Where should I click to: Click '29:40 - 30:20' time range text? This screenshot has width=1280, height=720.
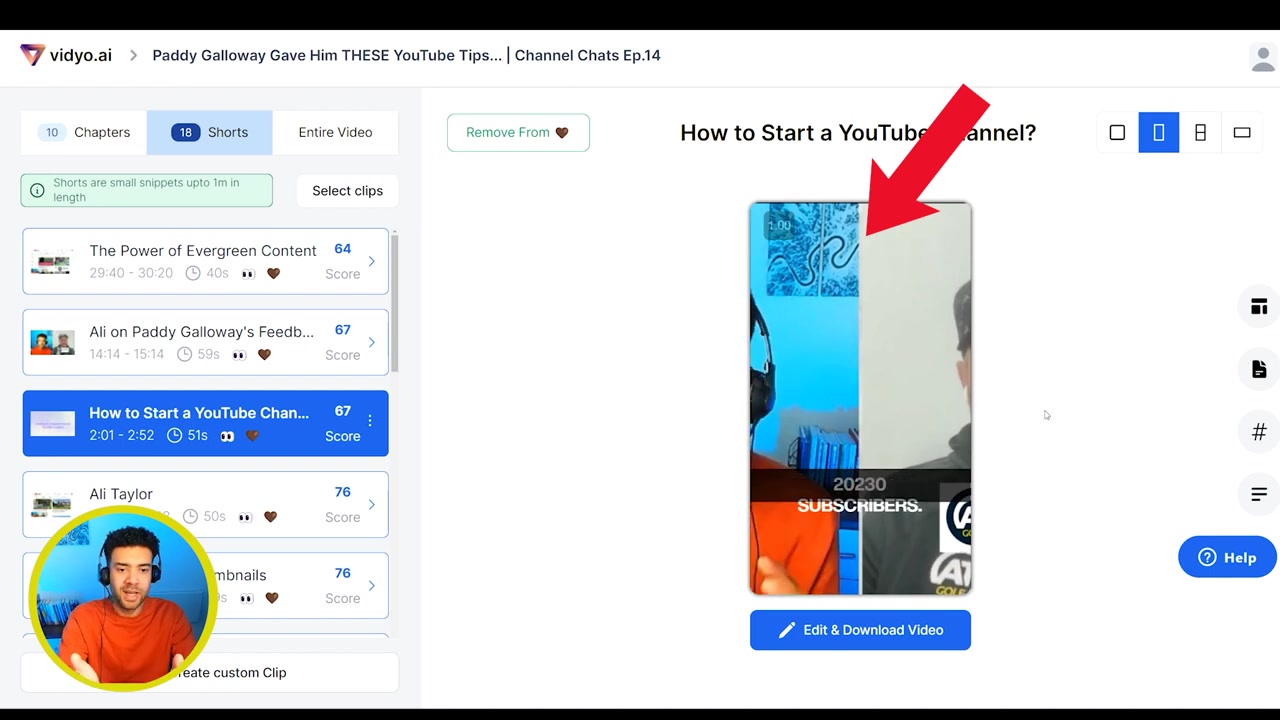[131, 273]
